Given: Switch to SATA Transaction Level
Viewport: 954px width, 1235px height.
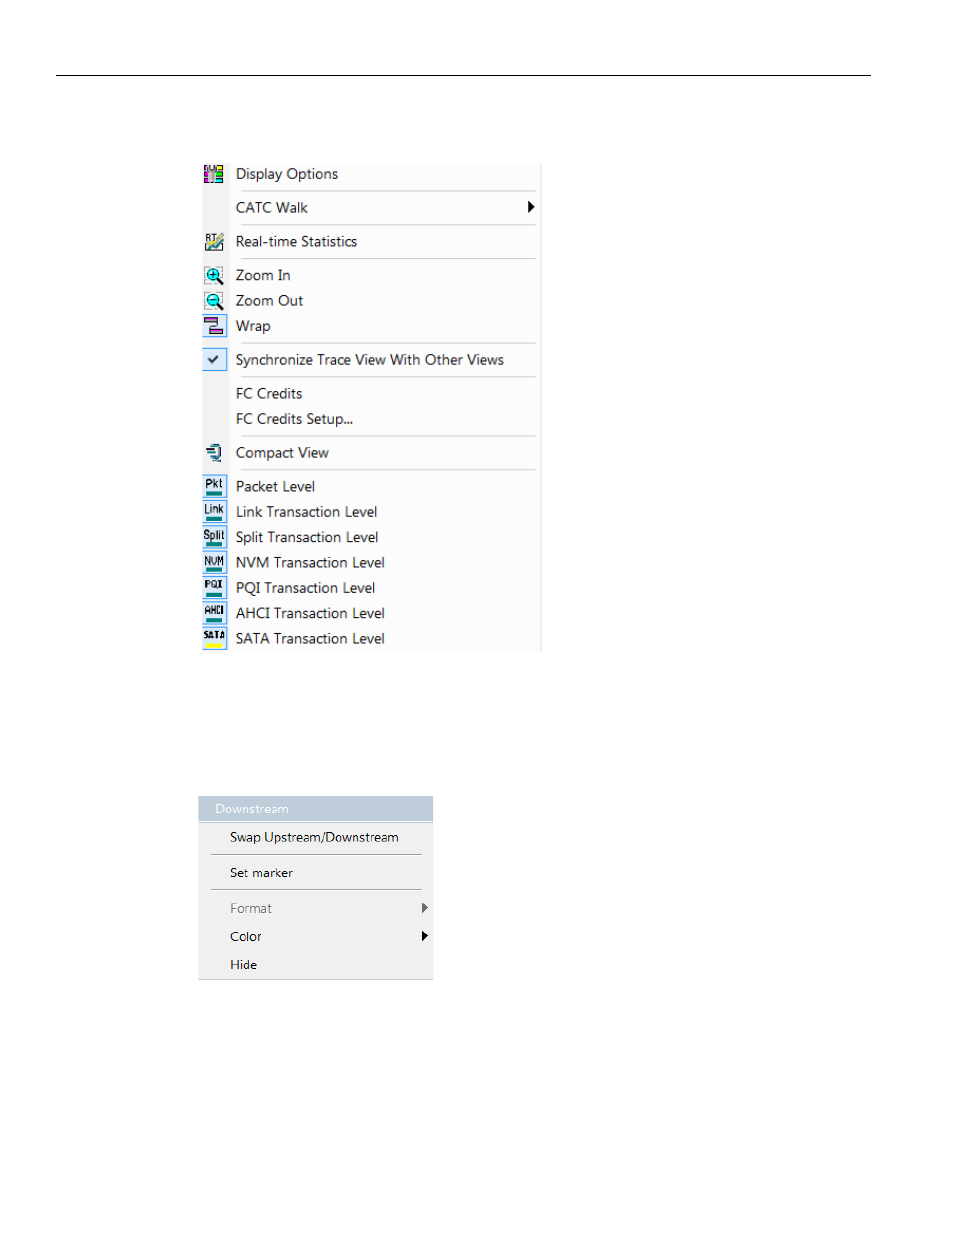Looking at the screenshot, I should [310, 639].
